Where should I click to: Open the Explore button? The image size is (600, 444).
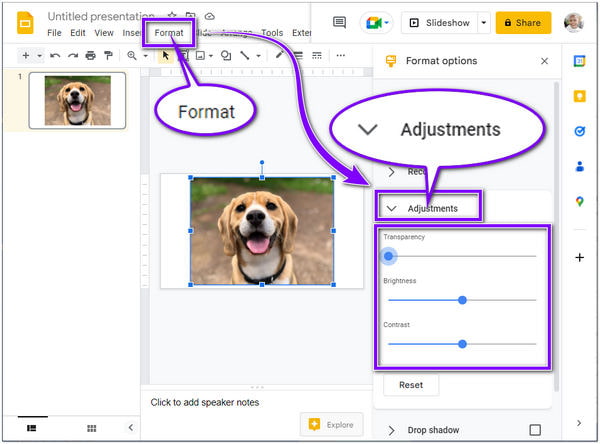click(x=331, y=424)
